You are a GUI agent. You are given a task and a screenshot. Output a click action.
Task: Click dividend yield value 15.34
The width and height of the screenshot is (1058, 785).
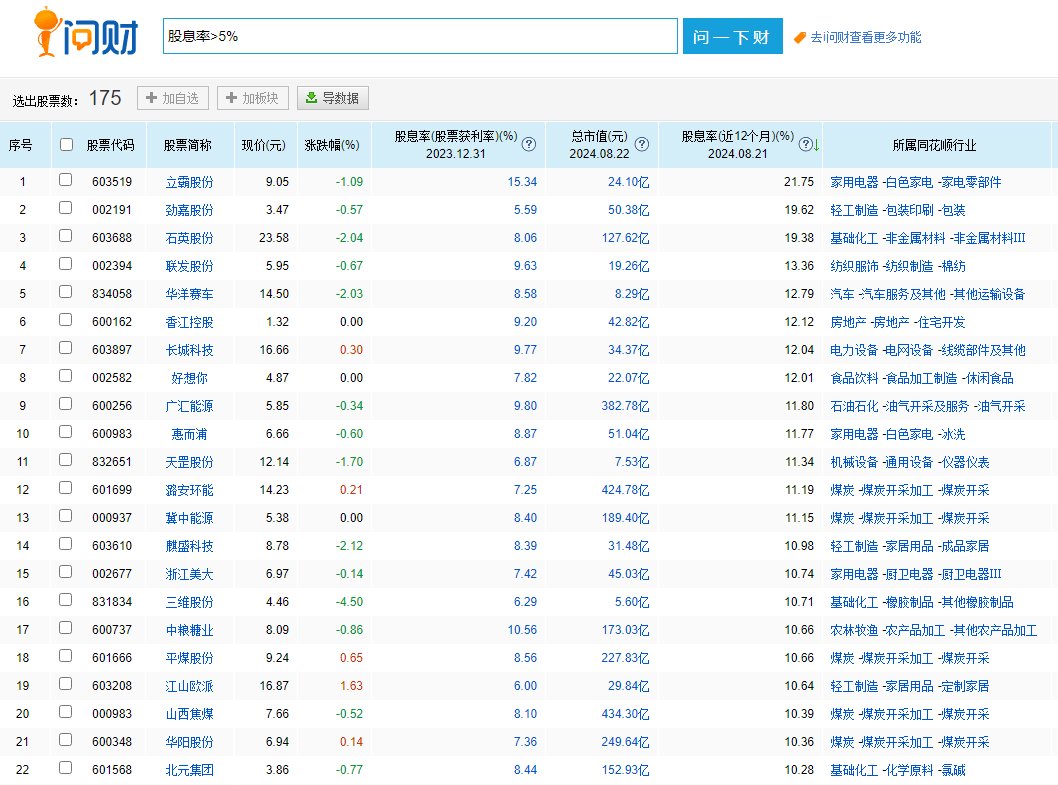(x=522, y=182)
